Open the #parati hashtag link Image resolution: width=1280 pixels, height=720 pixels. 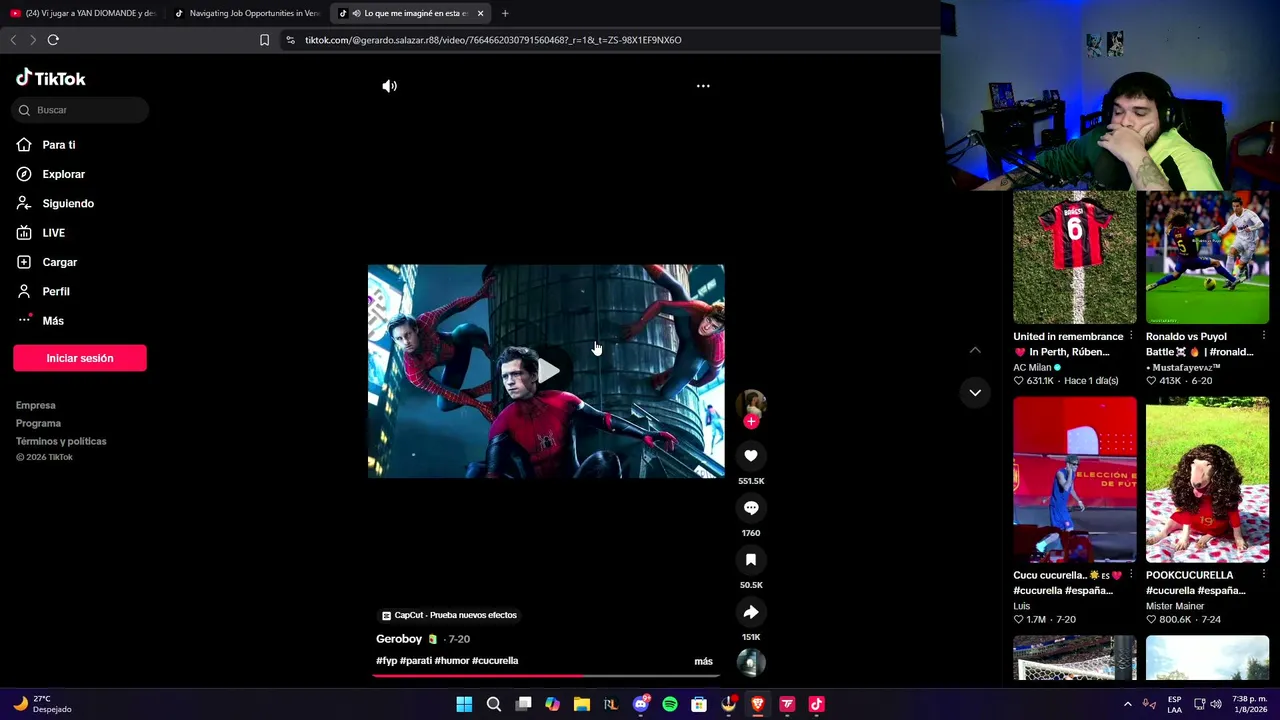click(416, 661)
